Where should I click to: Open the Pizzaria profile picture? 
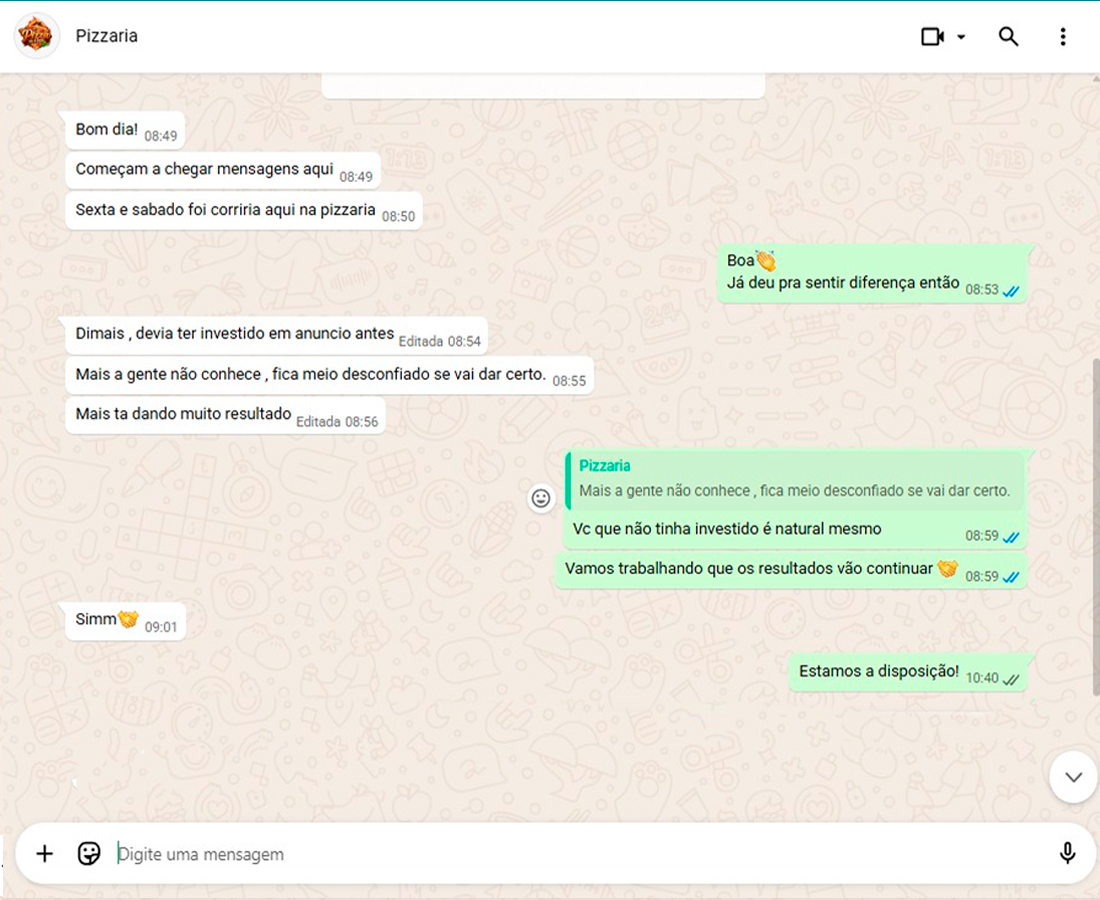click(37, 36)
